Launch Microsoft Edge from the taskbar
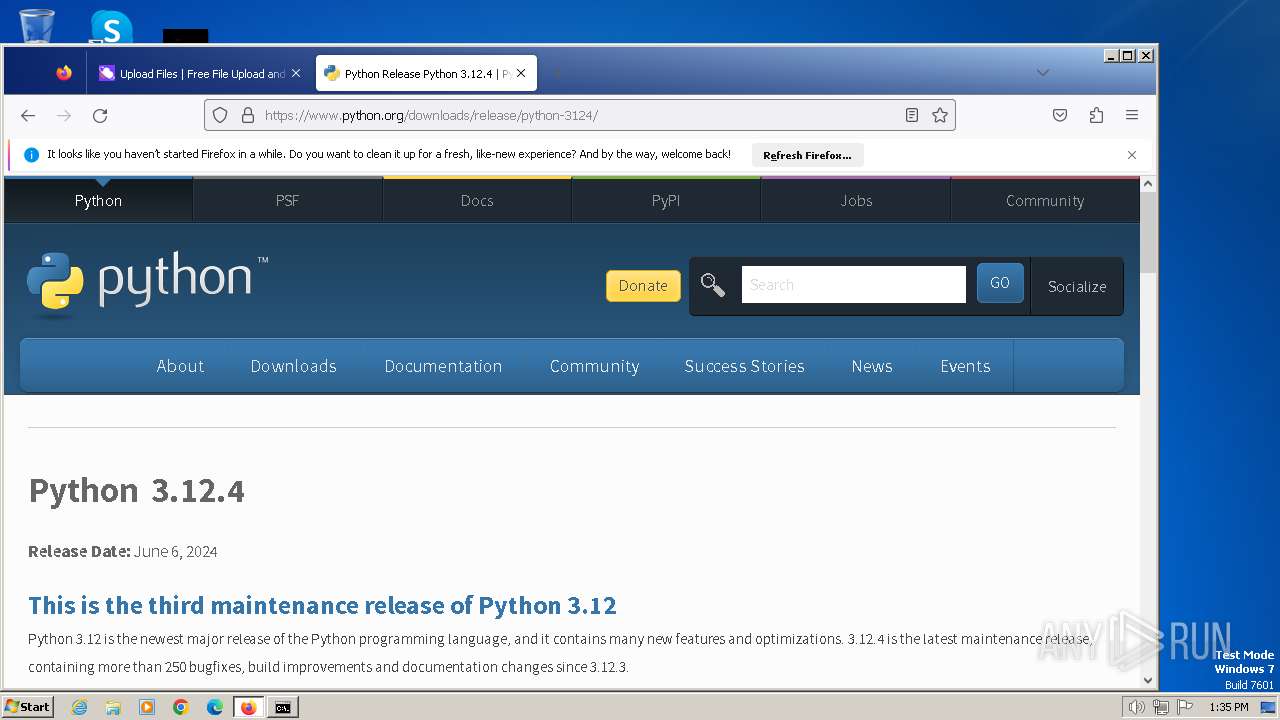This screenshot has width=1280, height=720. coord(215,707)
